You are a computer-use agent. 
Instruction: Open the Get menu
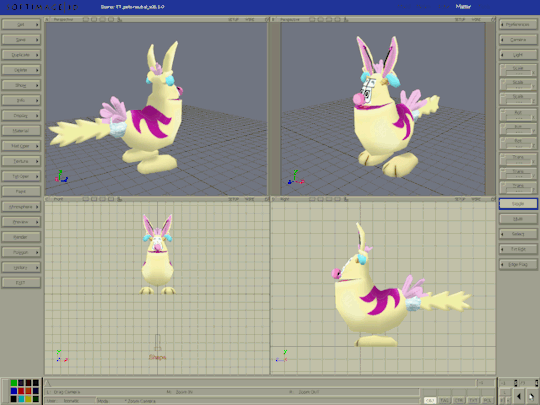tap(21, 25)
